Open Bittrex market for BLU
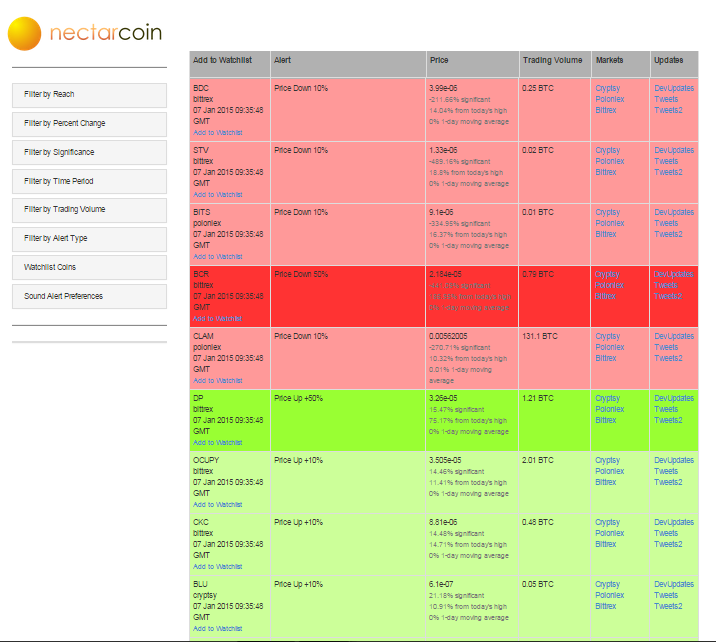The image size is (716, 642). click(606, 606)
